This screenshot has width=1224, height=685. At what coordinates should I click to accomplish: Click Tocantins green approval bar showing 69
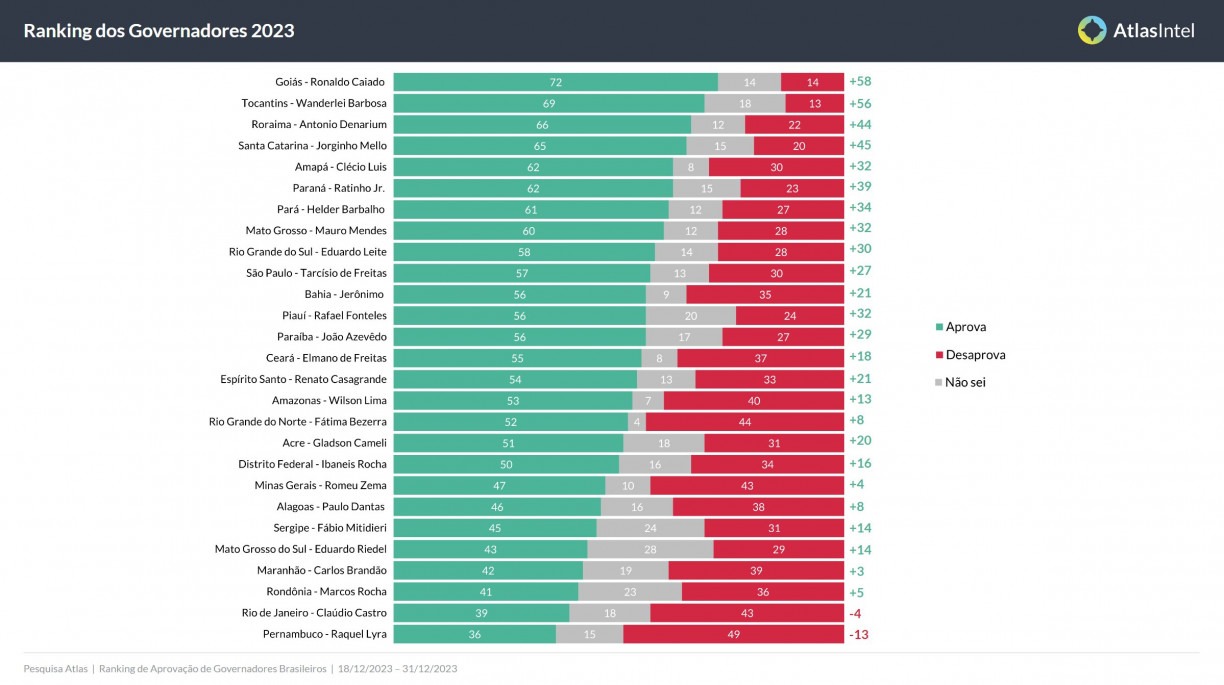pyautogui.click(x=549, y=103)
